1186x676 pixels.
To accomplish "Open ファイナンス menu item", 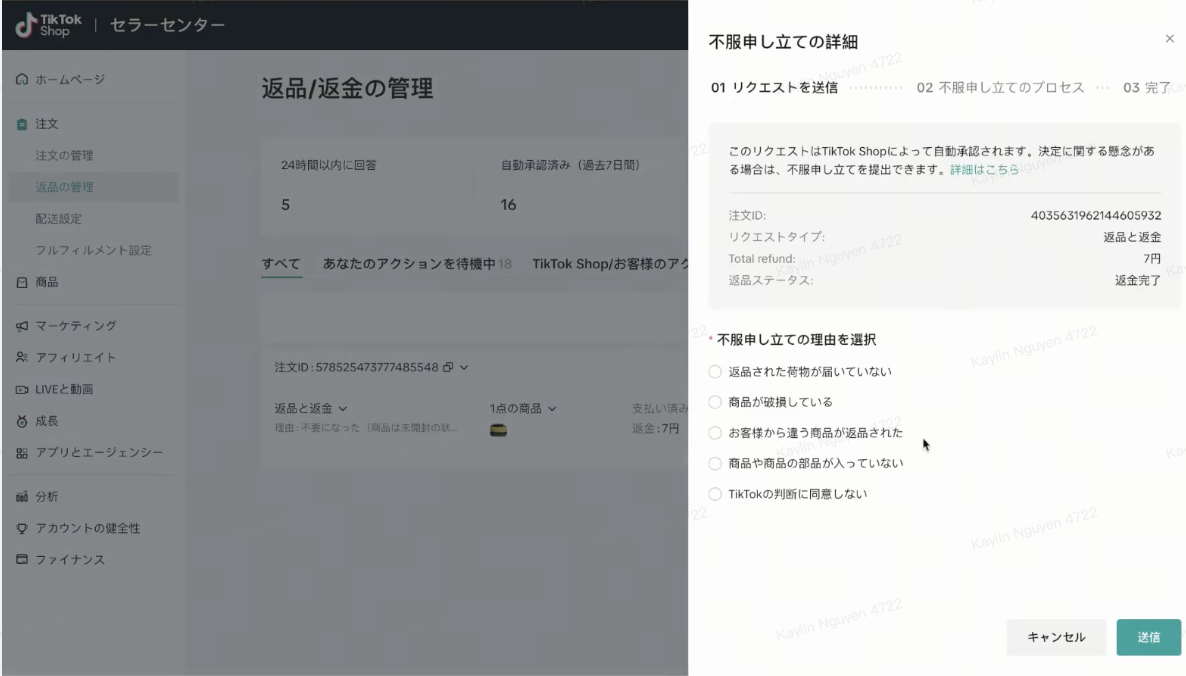I will pos(70,560).
